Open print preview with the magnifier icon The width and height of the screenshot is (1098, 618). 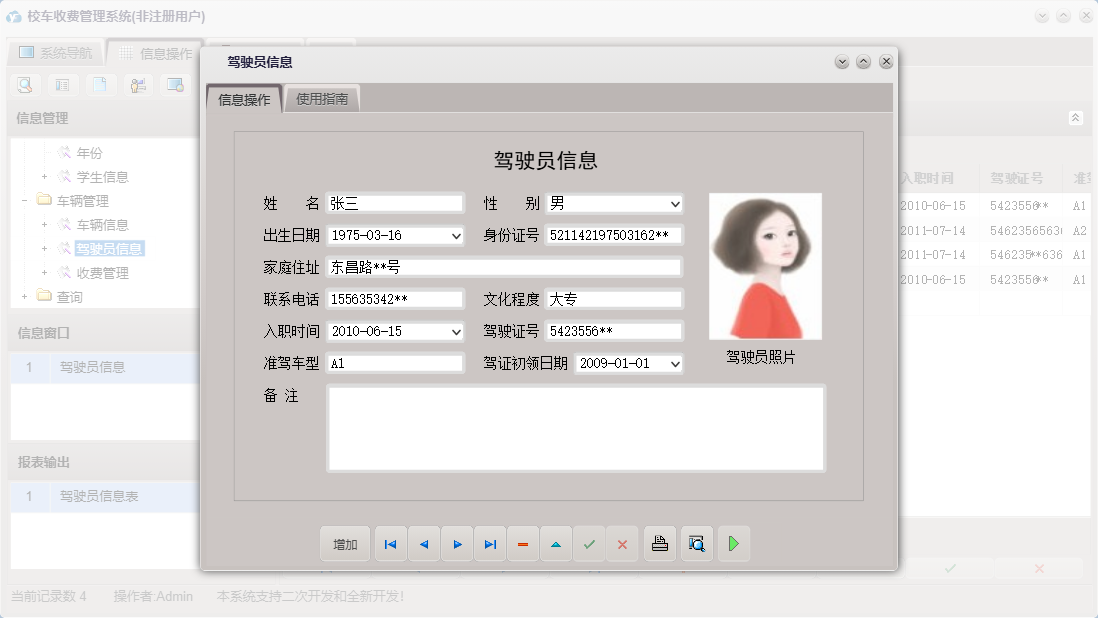click(697, 543)
